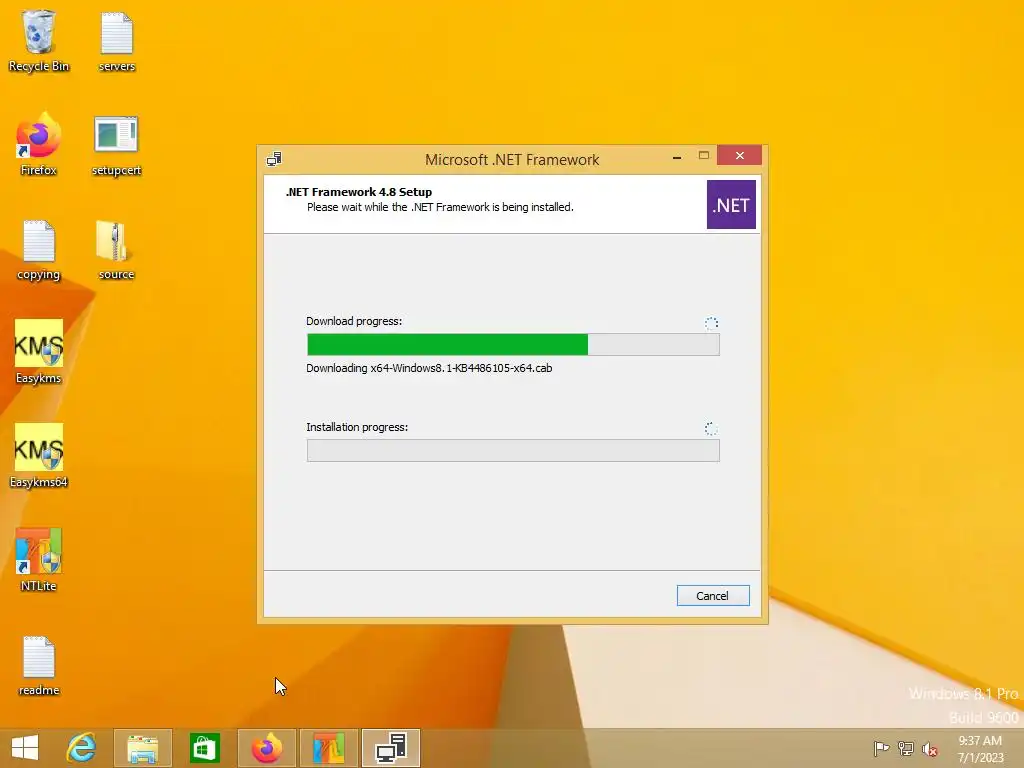Image resolution: width=1024 pixels, height=768 pixels.
Task: Select the setupcert desktop icon
Action: click(x=116, y=145)
